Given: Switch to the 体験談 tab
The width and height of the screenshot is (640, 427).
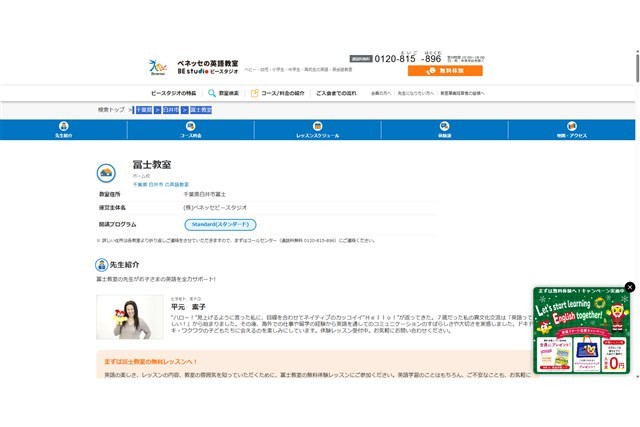Looking at the screenshot, I should click(444, 130).
